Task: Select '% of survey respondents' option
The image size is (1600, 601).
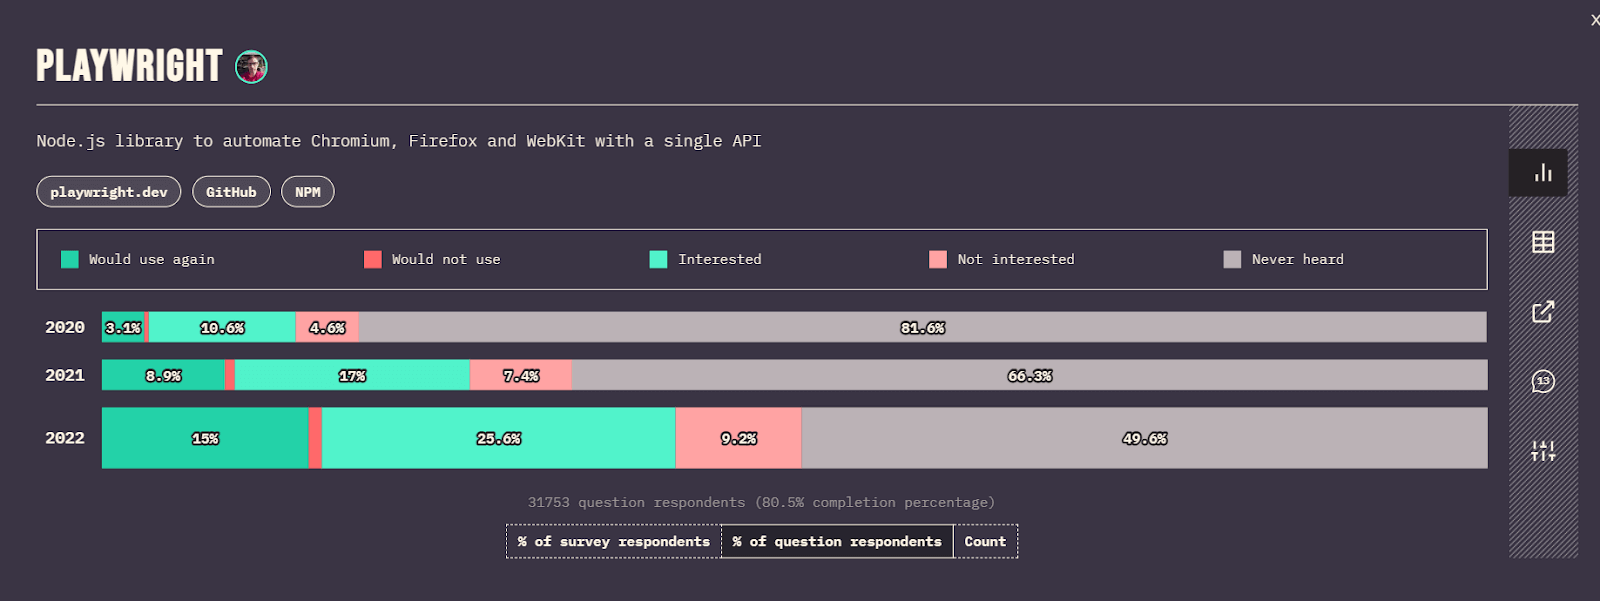Action: (x=613, y=542)
